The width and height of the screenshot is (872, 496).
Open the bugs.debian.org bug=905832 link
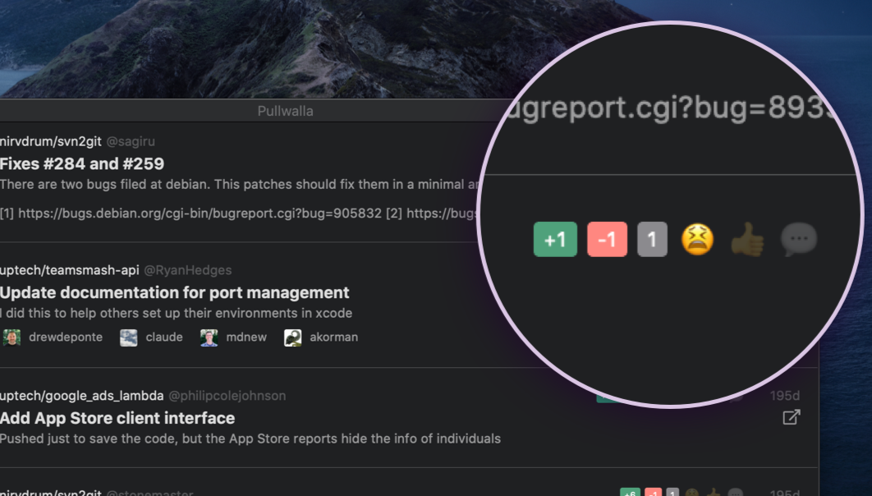[x=200, y=214]
